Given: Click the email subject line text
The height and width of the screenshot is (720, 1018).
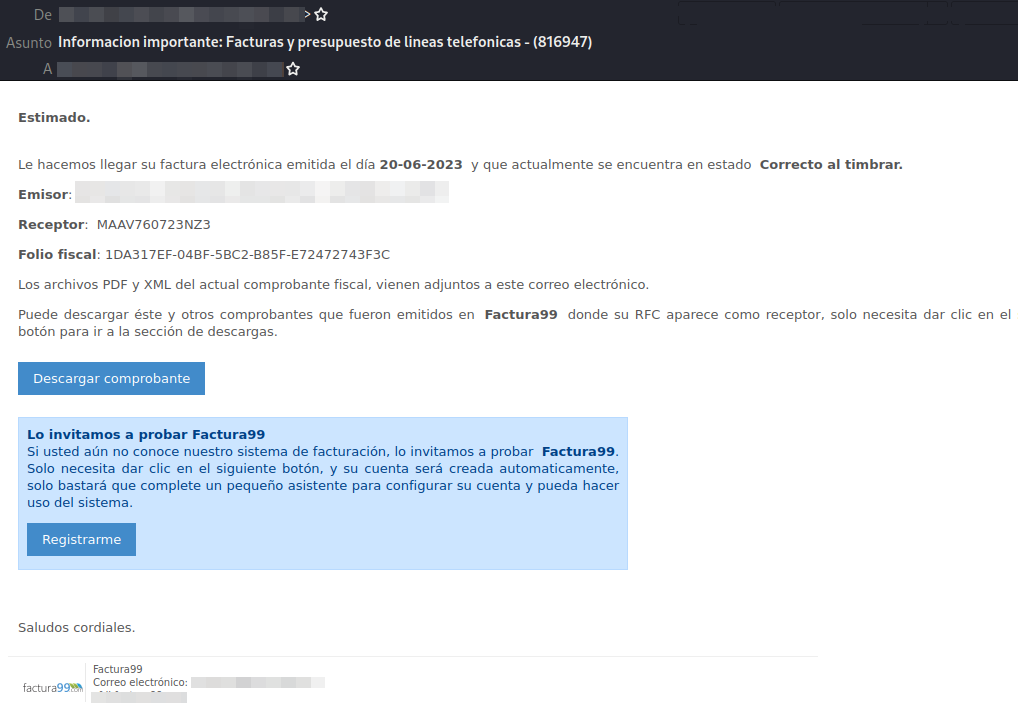Looking at the screenshot, I should pyautogui.click(x=325, y=42).
